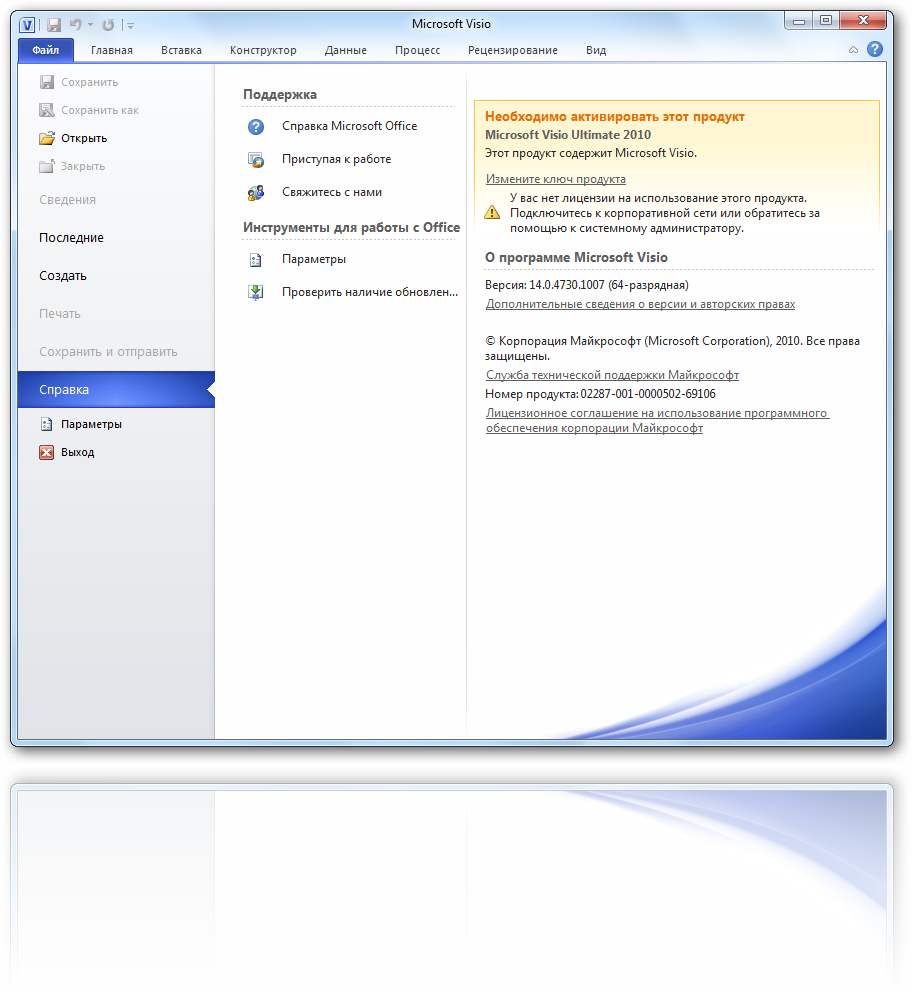Open Лицензионное соглашение license link

pos(657,420)
